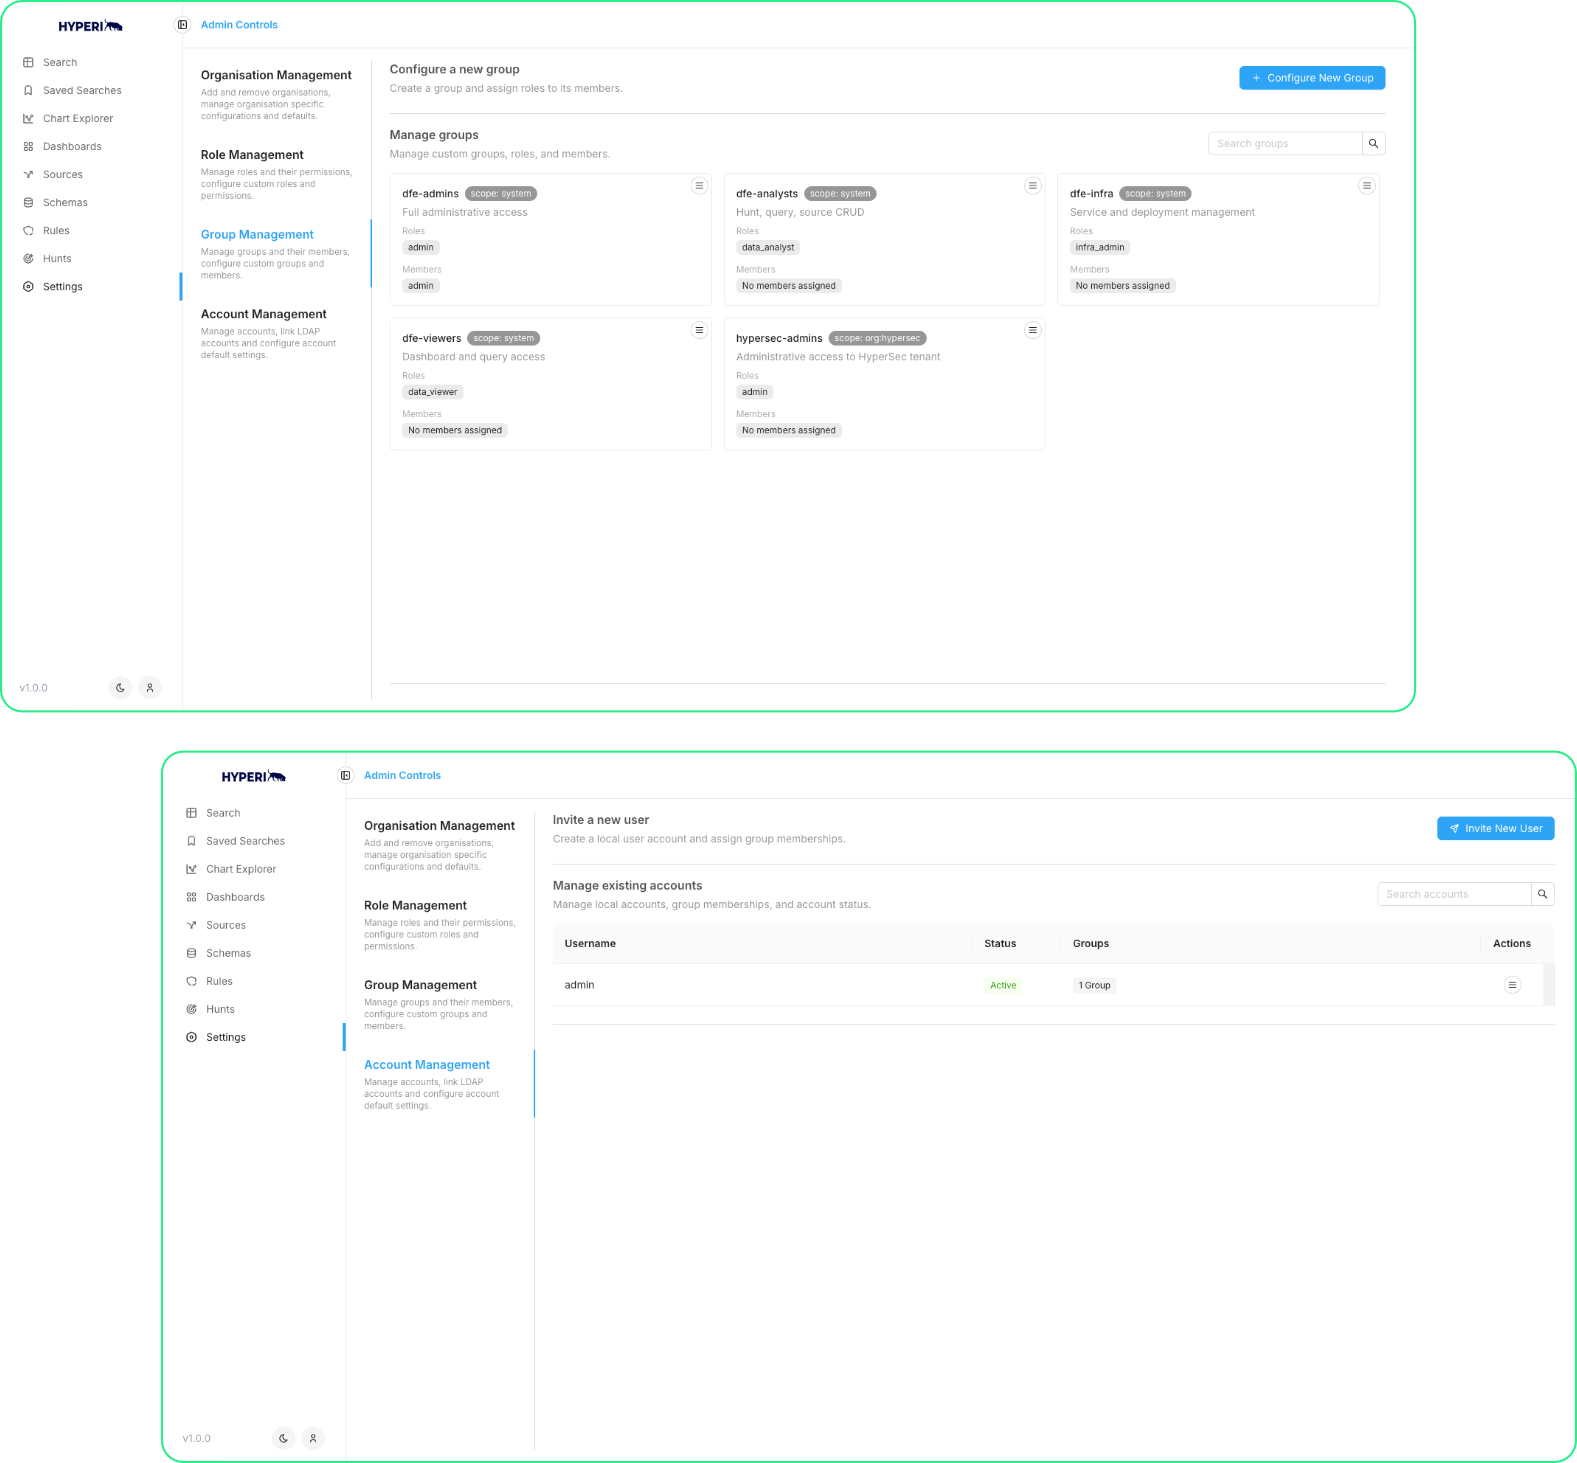Toggle dark mode in Account Management window
The image size is (1577, 1463).
pyautogui.click(x=283, y=1438)
